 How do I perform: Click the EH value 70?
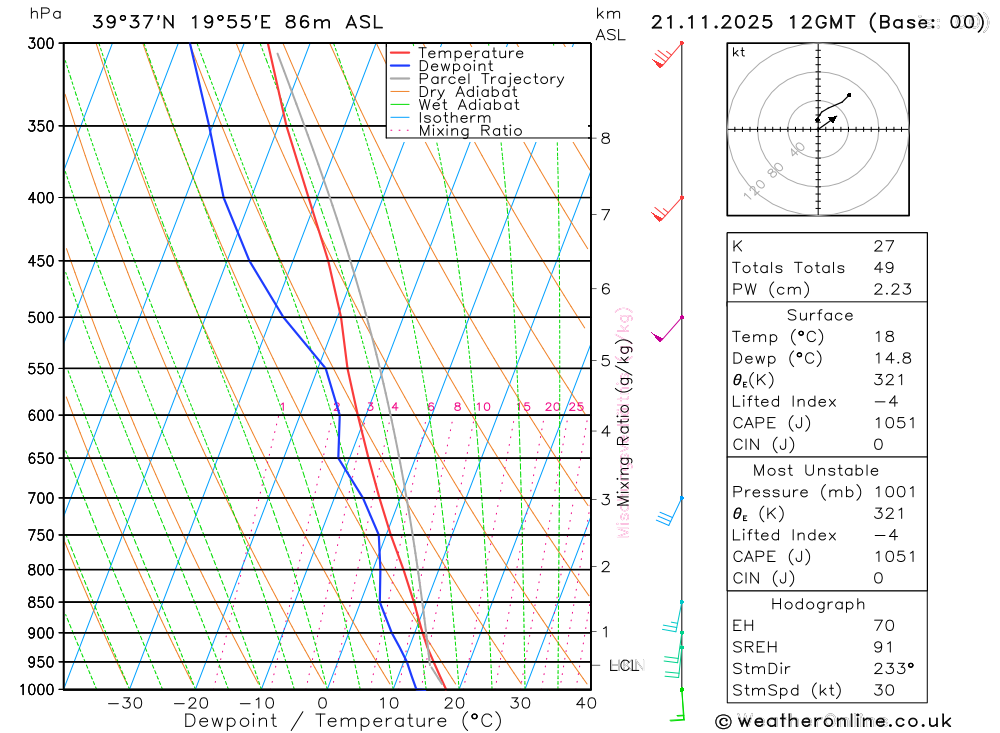pos(884,626)
